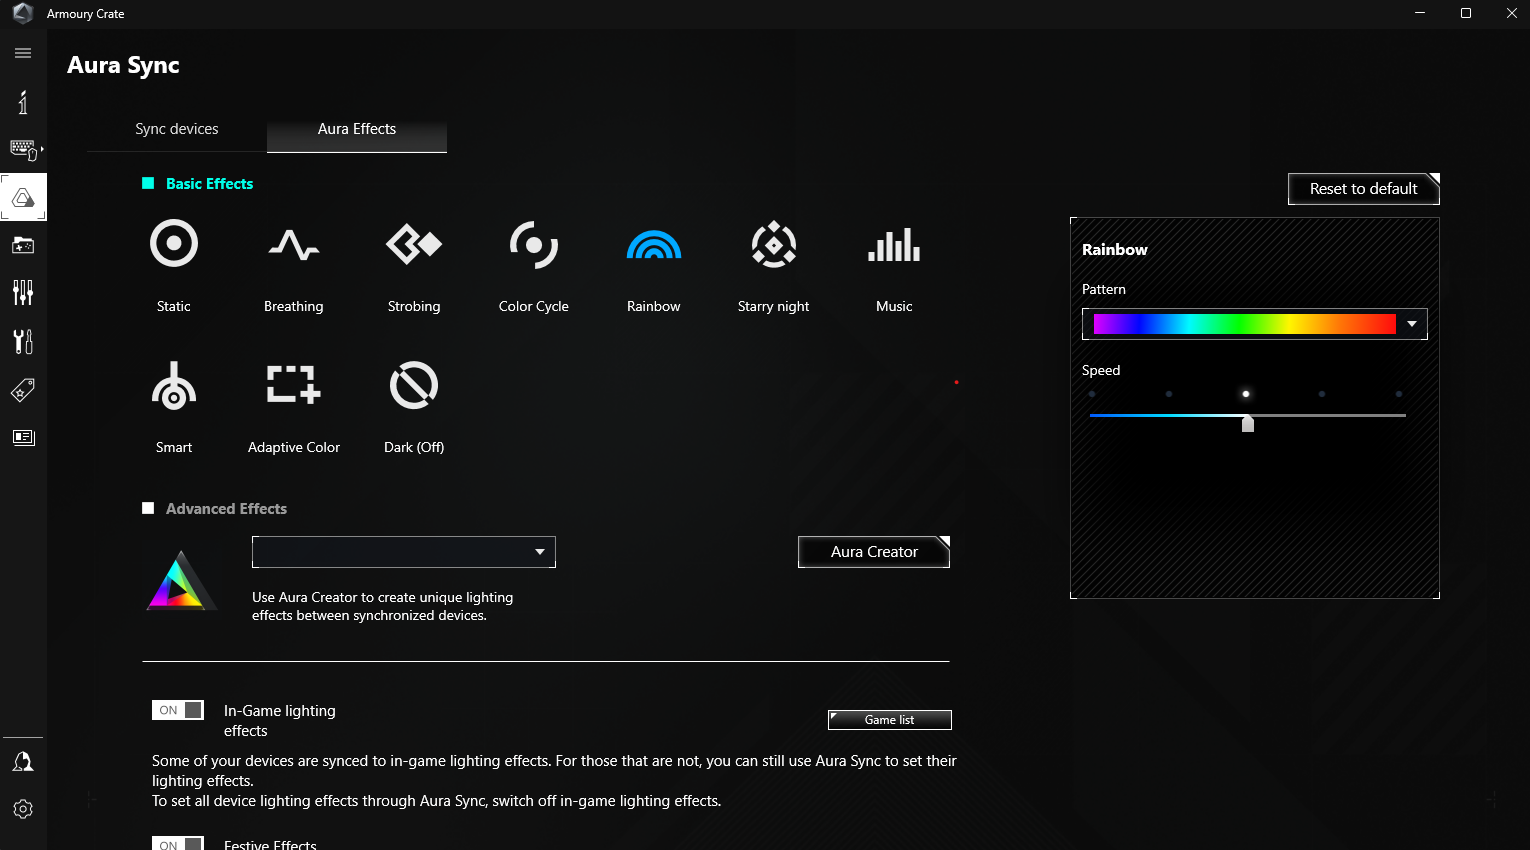The height and width of the screenshot is (850, 1530).
Task: Choose the Breathing effect icon
Action: [294, 244]
